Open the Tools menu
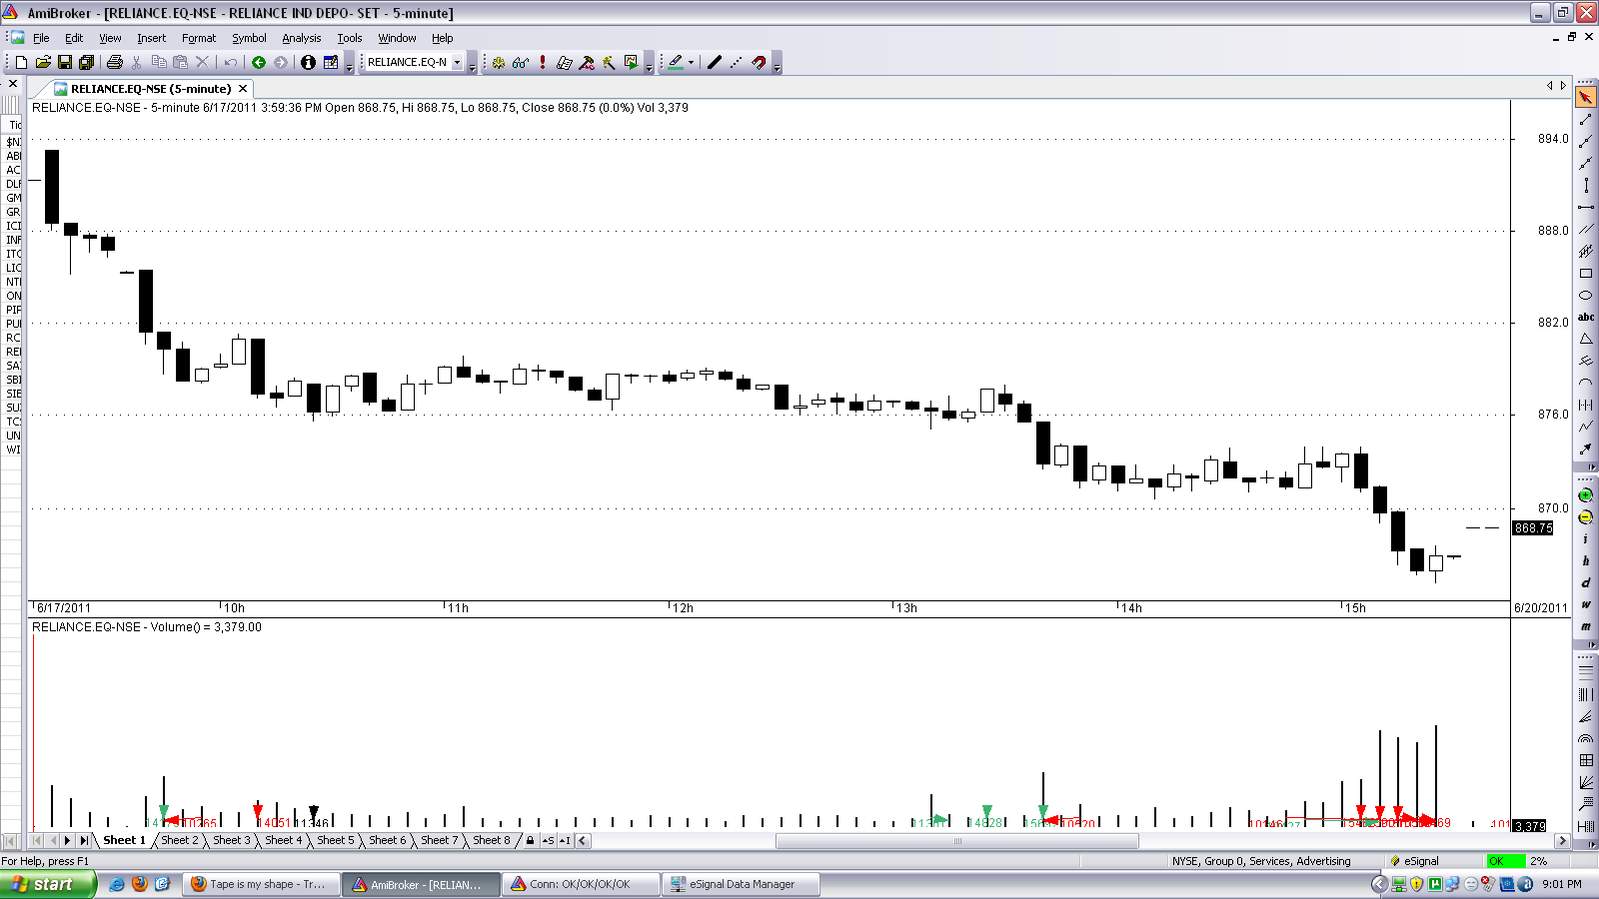 click(349, 38)
